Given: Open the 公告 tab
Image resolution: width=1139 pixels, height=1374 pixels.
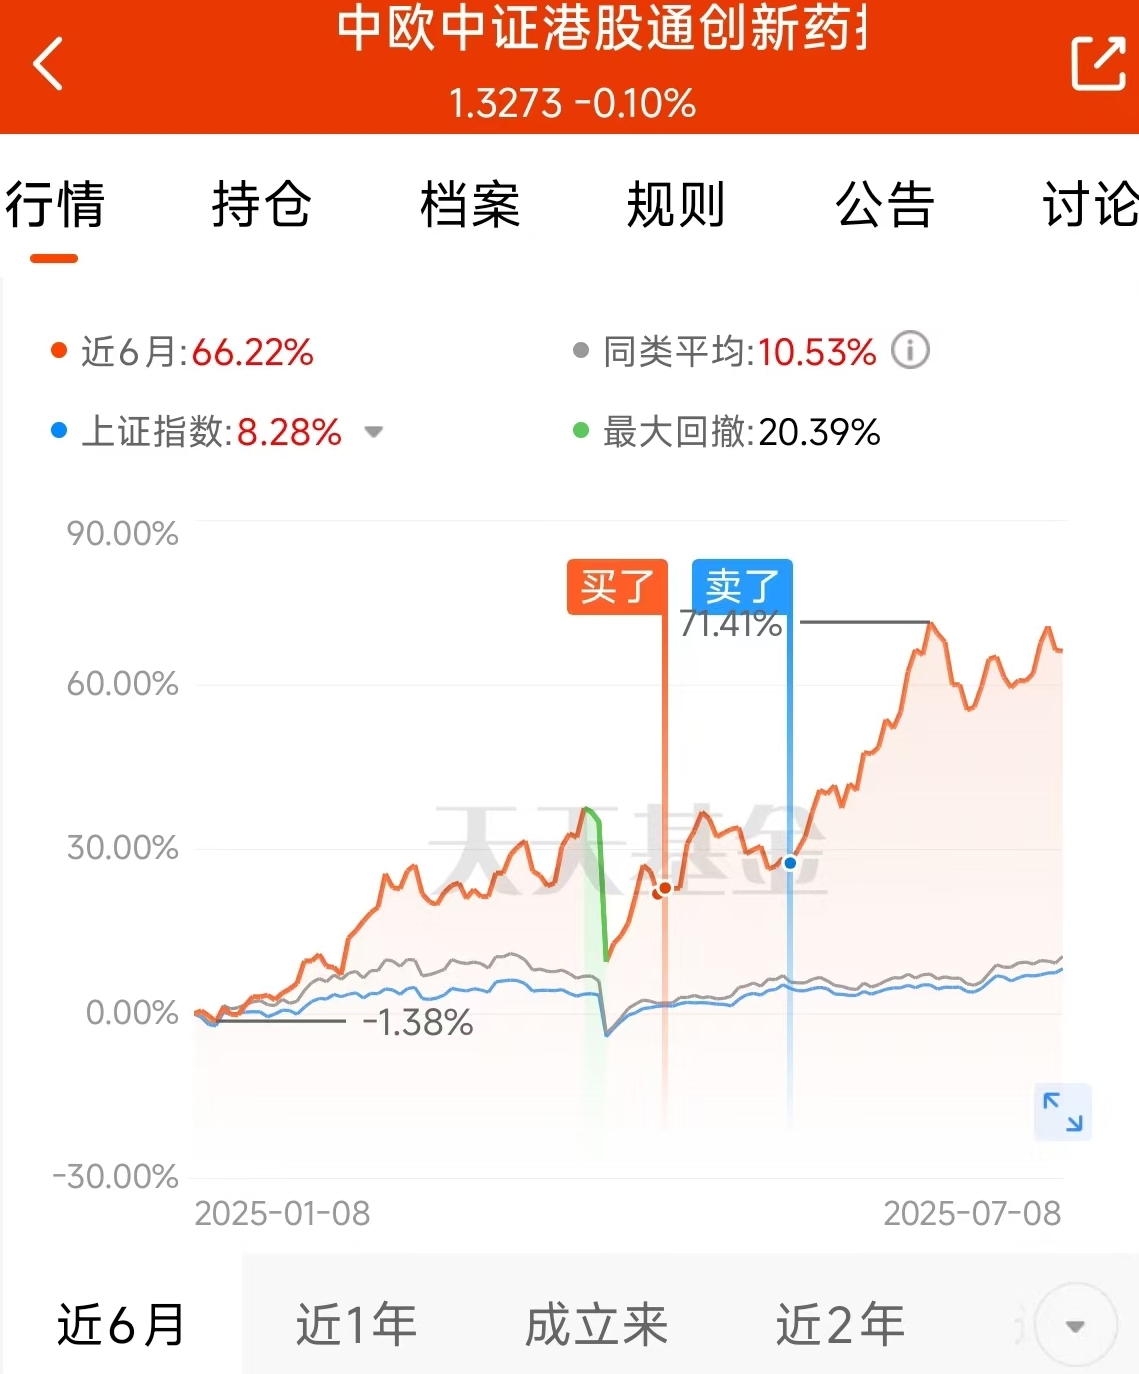Looking at the screenshot, I should point(885,205).
